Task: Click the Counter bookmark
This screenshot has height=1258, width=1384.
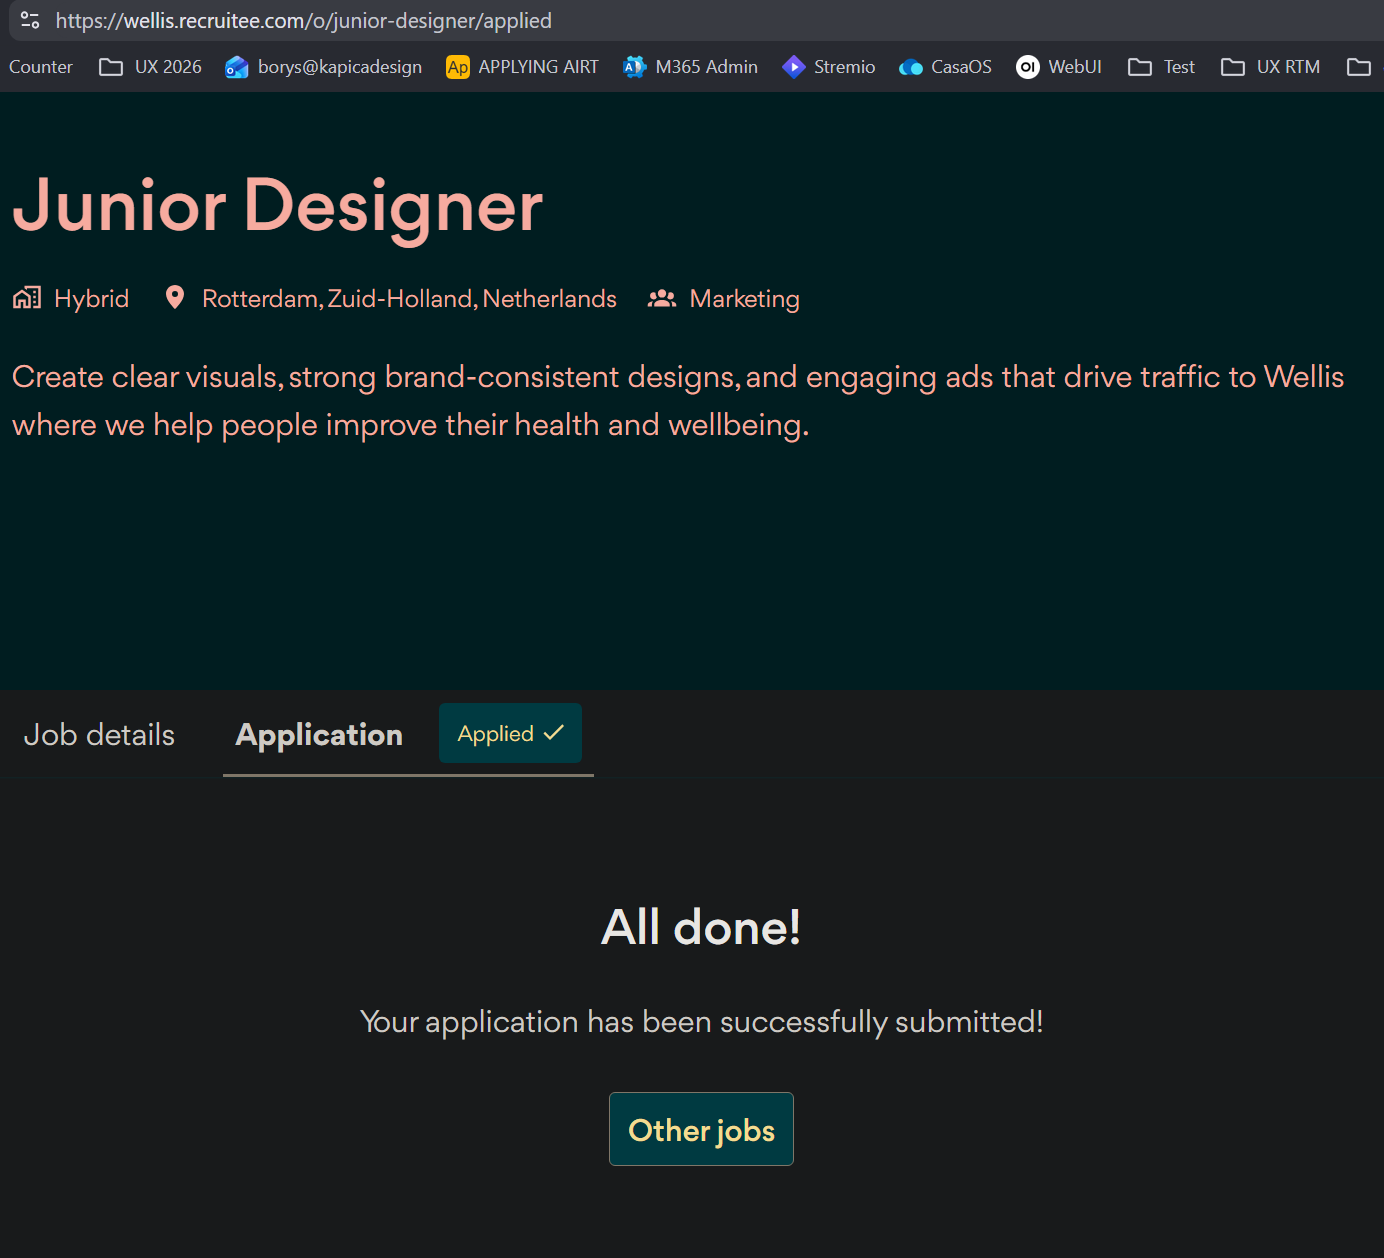Action: [x=41, y=67]
